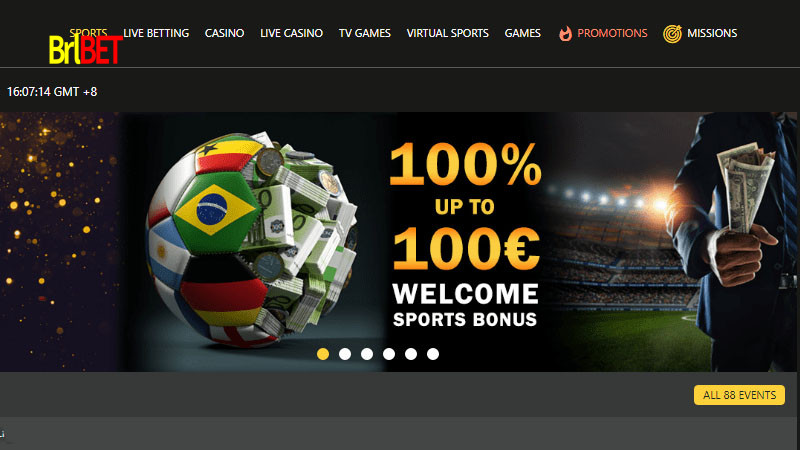Click the 100% Welcome Sports Bonus banner
Screen dimensions: 800x450
(398, 242)
